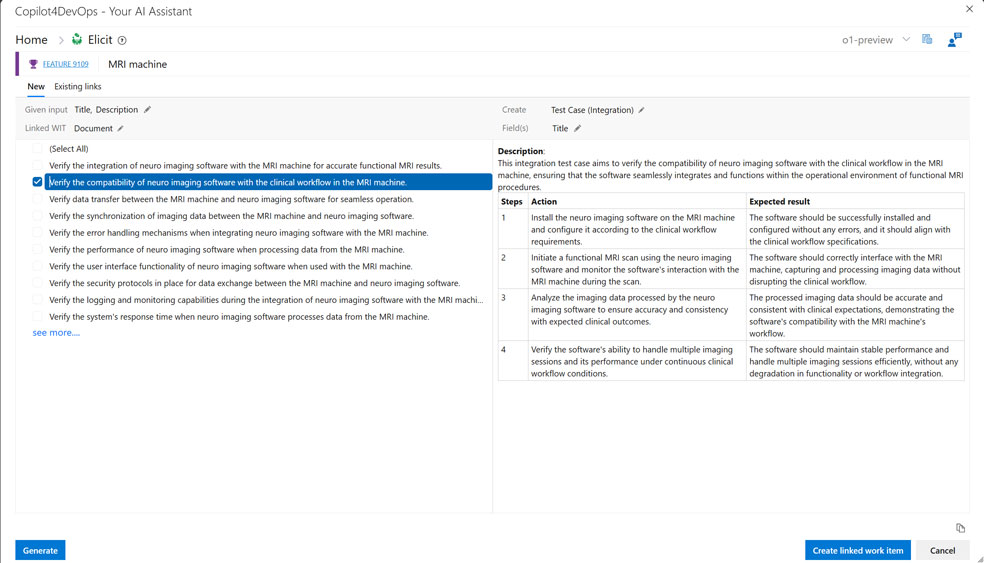The height and width of the screenshot is (563, 984).
Task: Click the 'Title, Description' given input value
Action: coord(106,109)
